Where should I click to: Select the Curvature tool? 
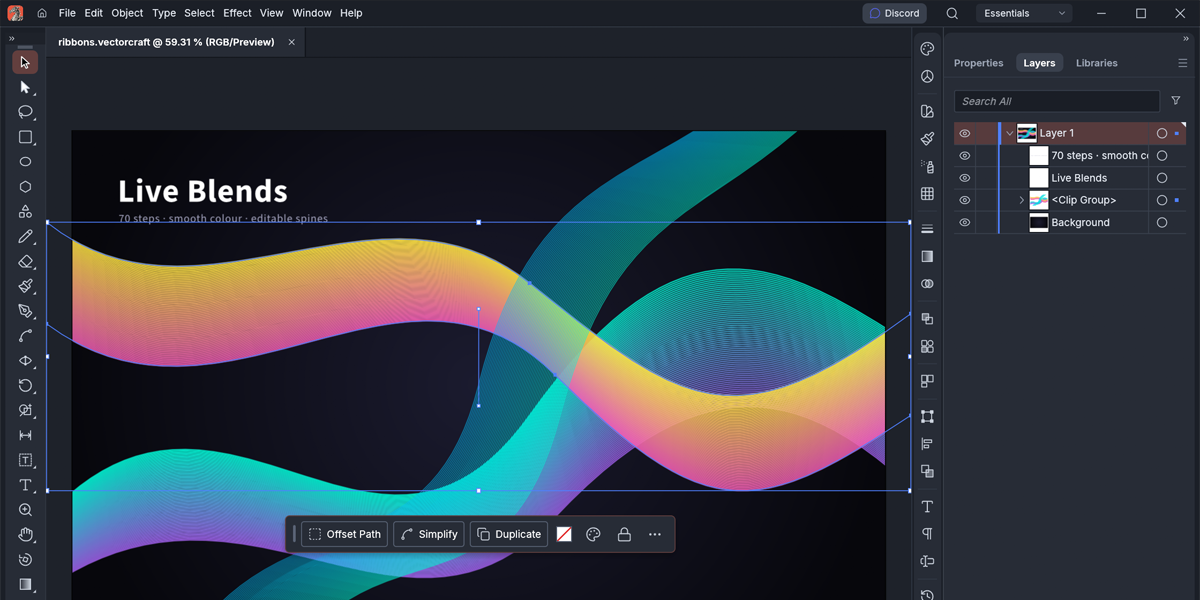pyautogui.click(x=25, y=336)
